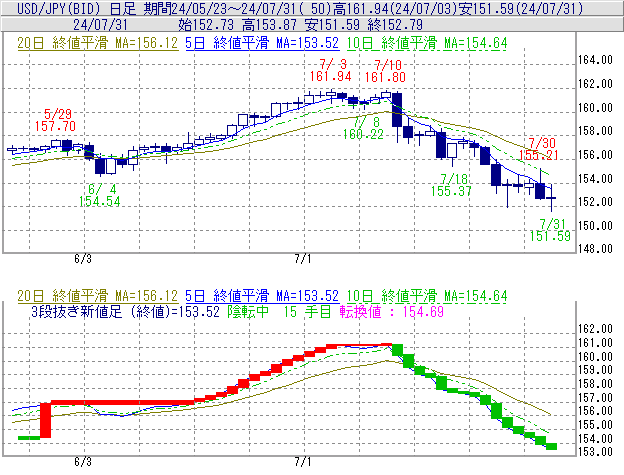
Task: Click the latest 7/31 candlestick in upper chart
Action: tap(551, 198)
